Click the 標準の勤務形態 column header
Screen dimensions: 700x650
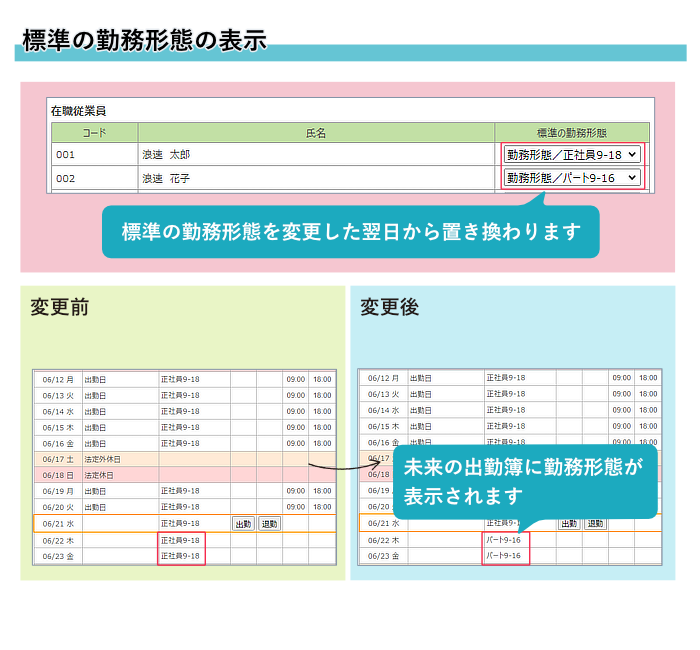point(571,132)
